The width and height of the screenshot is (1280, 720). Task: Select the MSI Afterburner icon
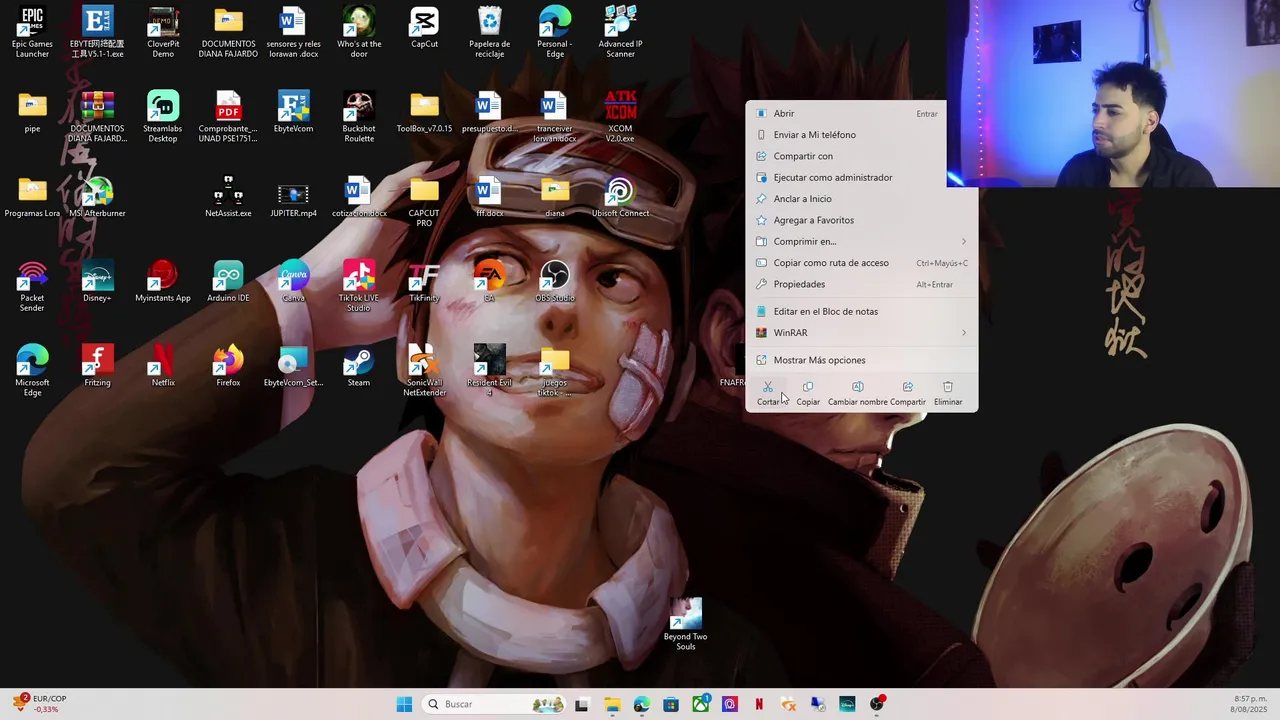tap(97, 197)
